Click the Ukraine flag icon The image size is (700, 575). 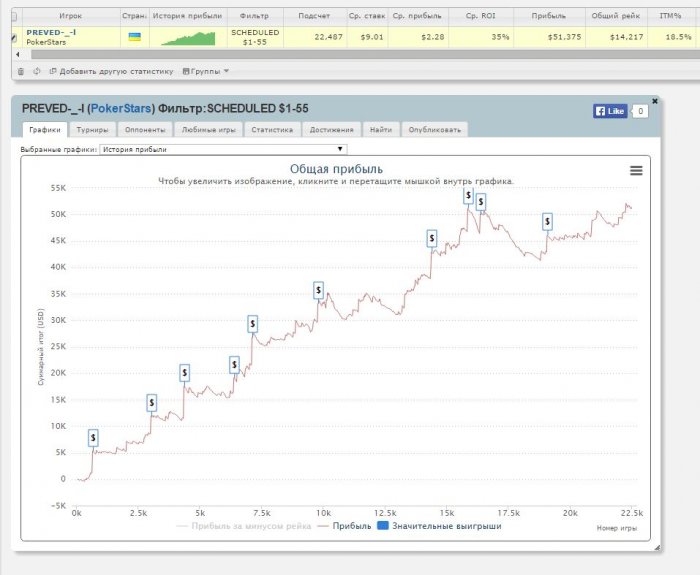tap(134, 37)
